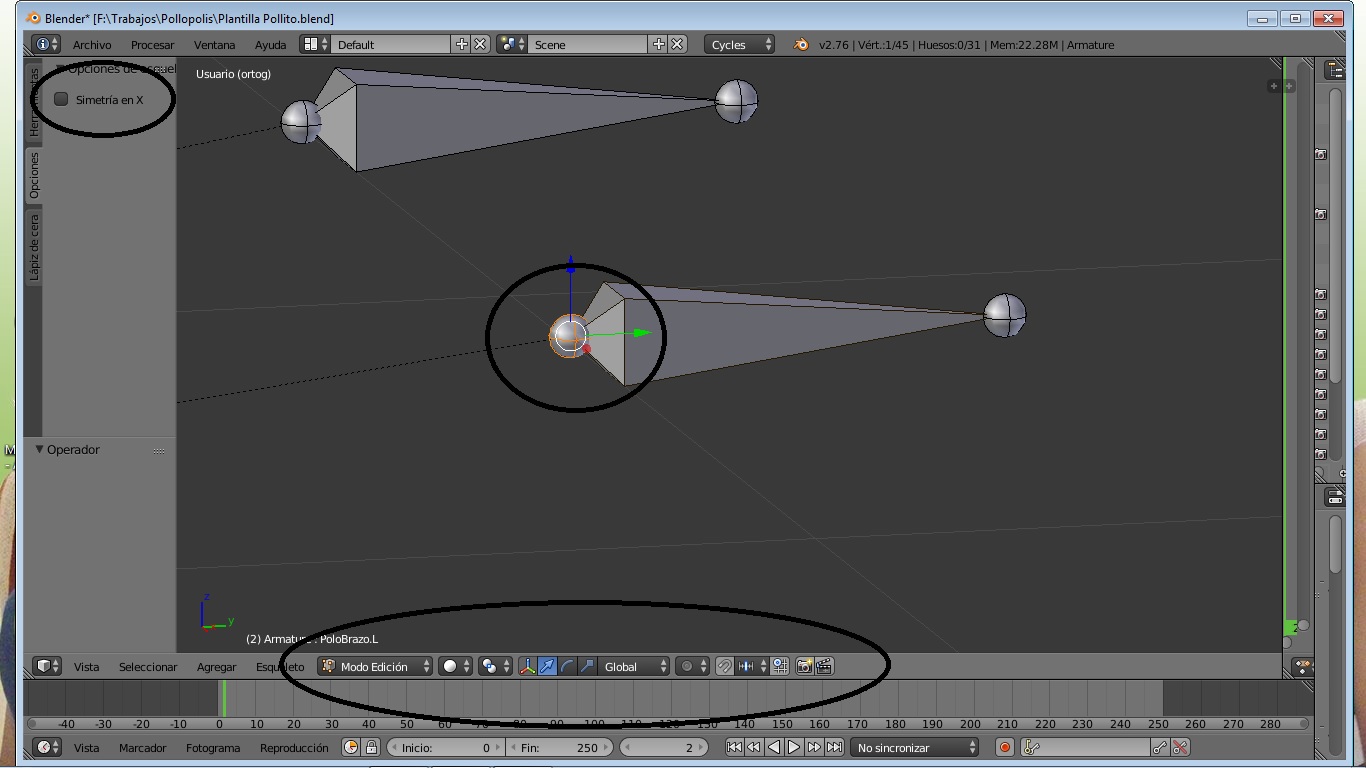Viewport: 1366px width, 768px height.
Task: Switch to the Lápiz de cera tab
Action: tap(34, 247)
